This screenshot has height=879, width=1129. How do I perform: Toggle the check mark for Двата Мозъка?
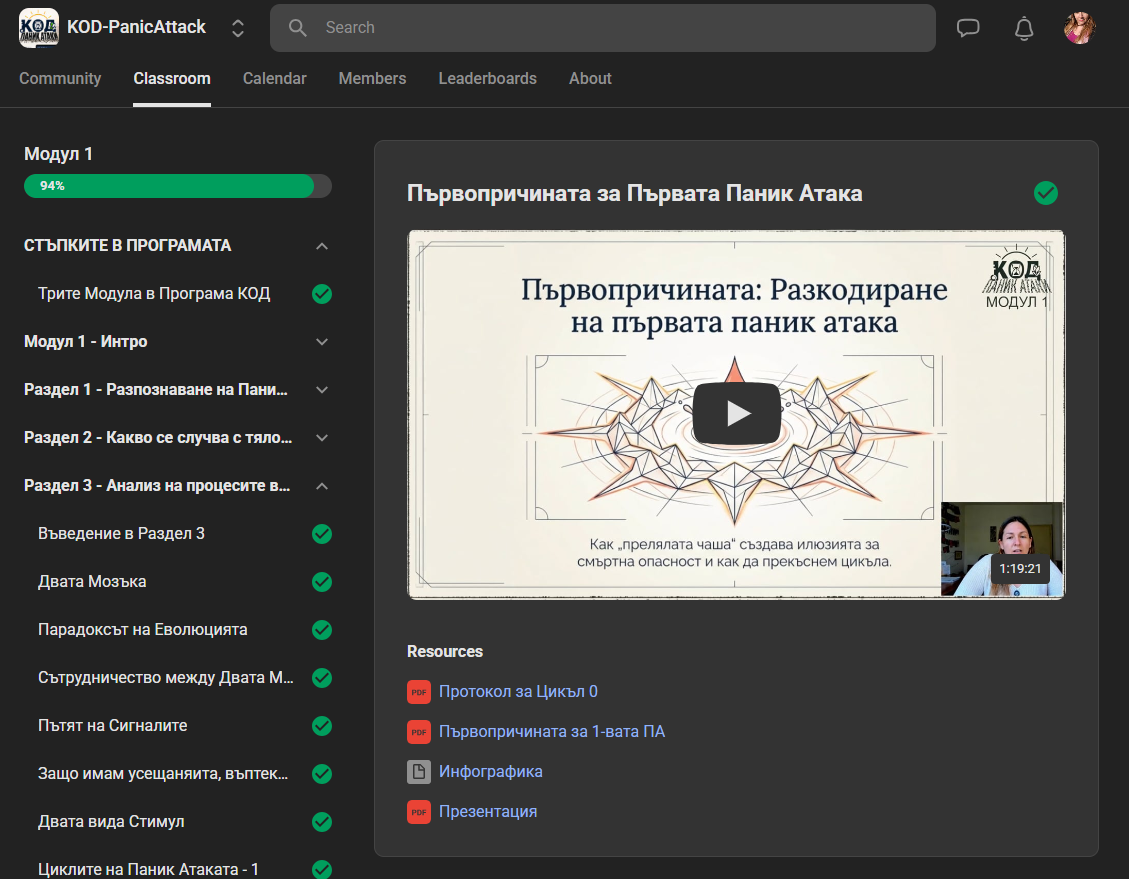tap(322, 582)
